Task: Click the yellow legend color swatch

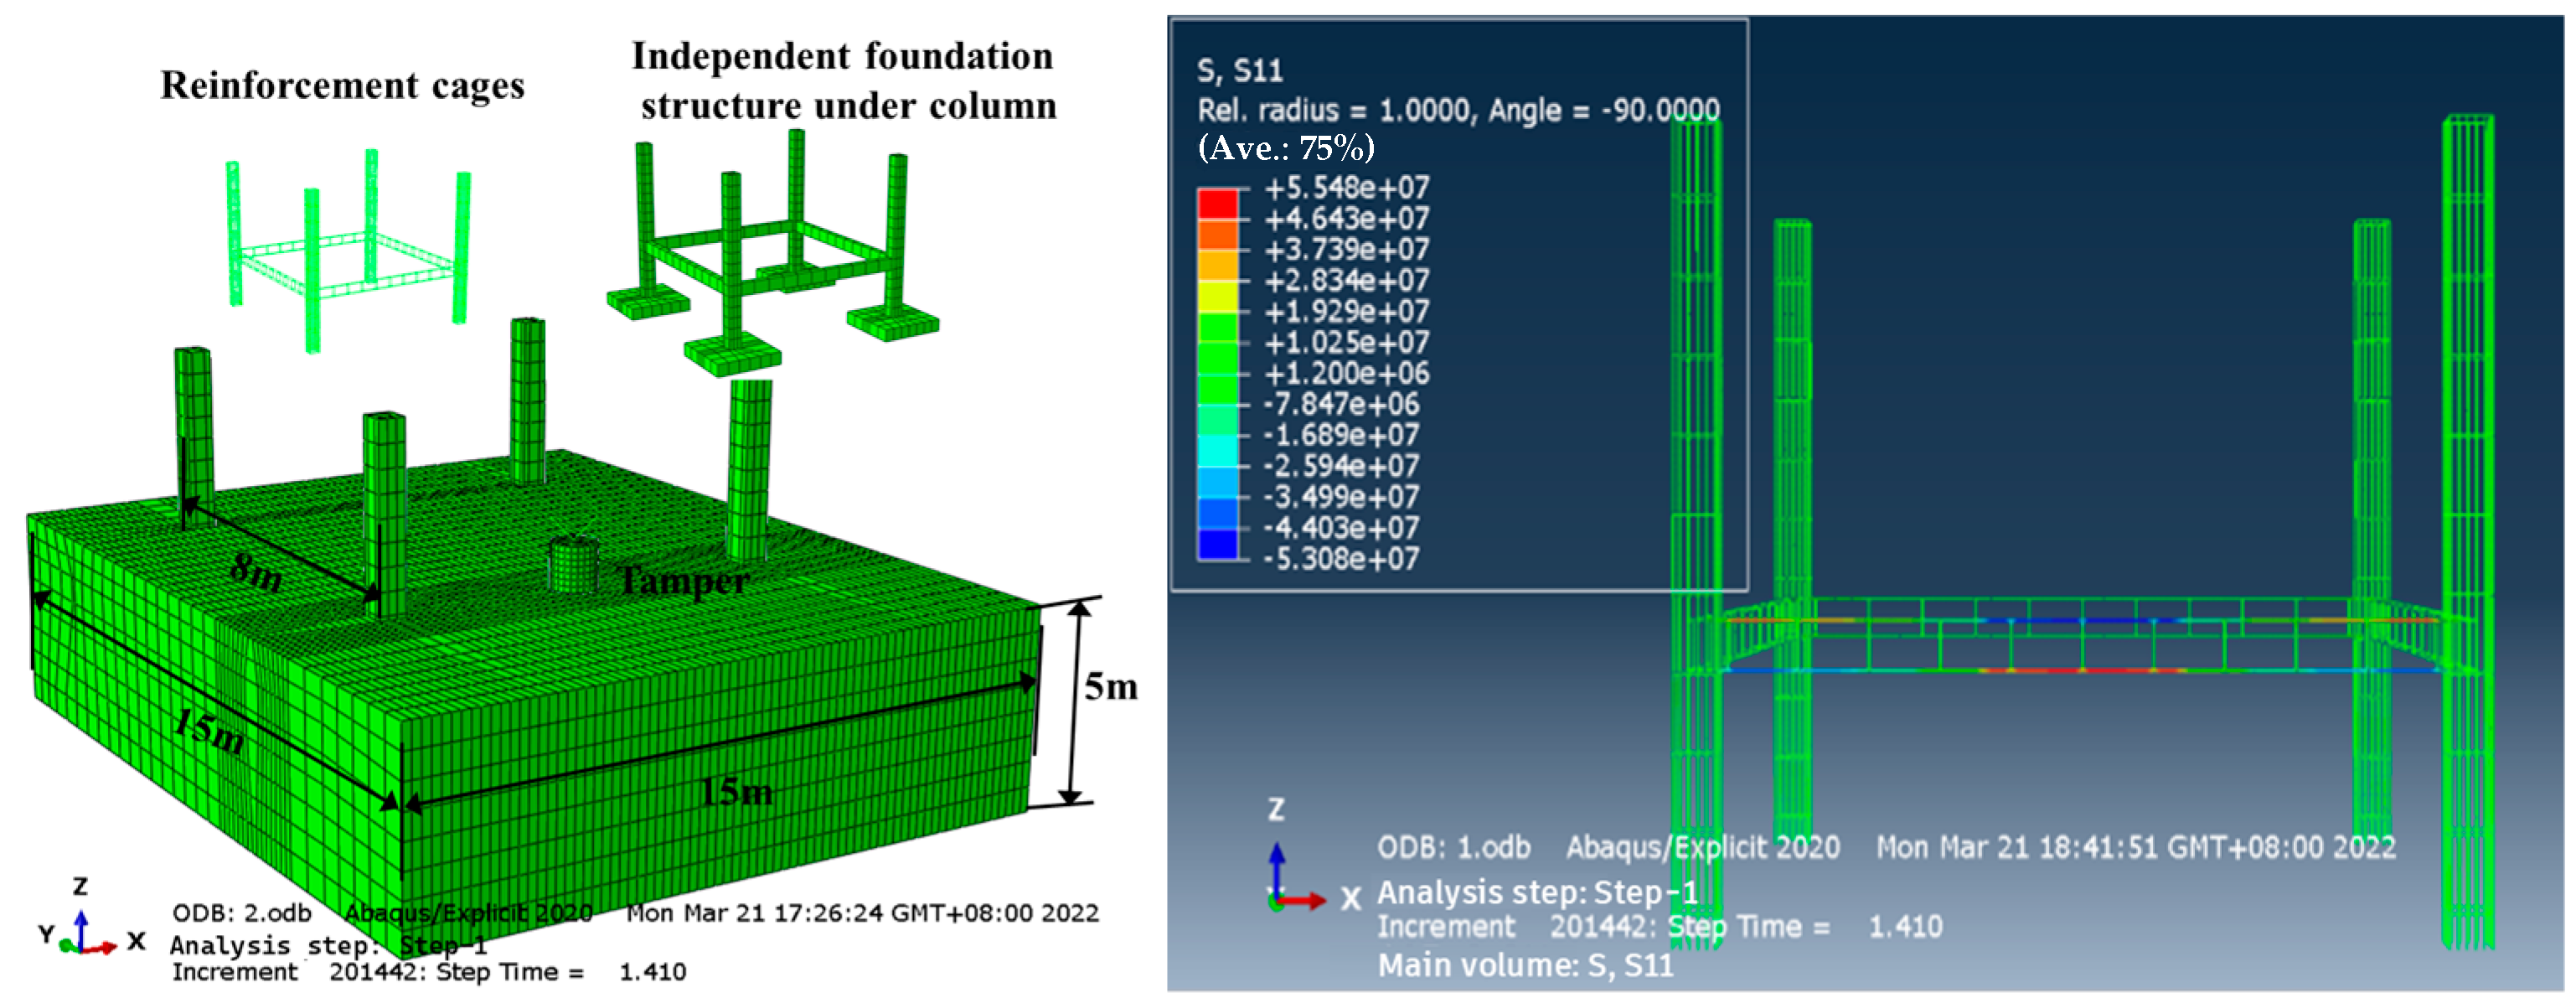Action: click(1217, 297)
